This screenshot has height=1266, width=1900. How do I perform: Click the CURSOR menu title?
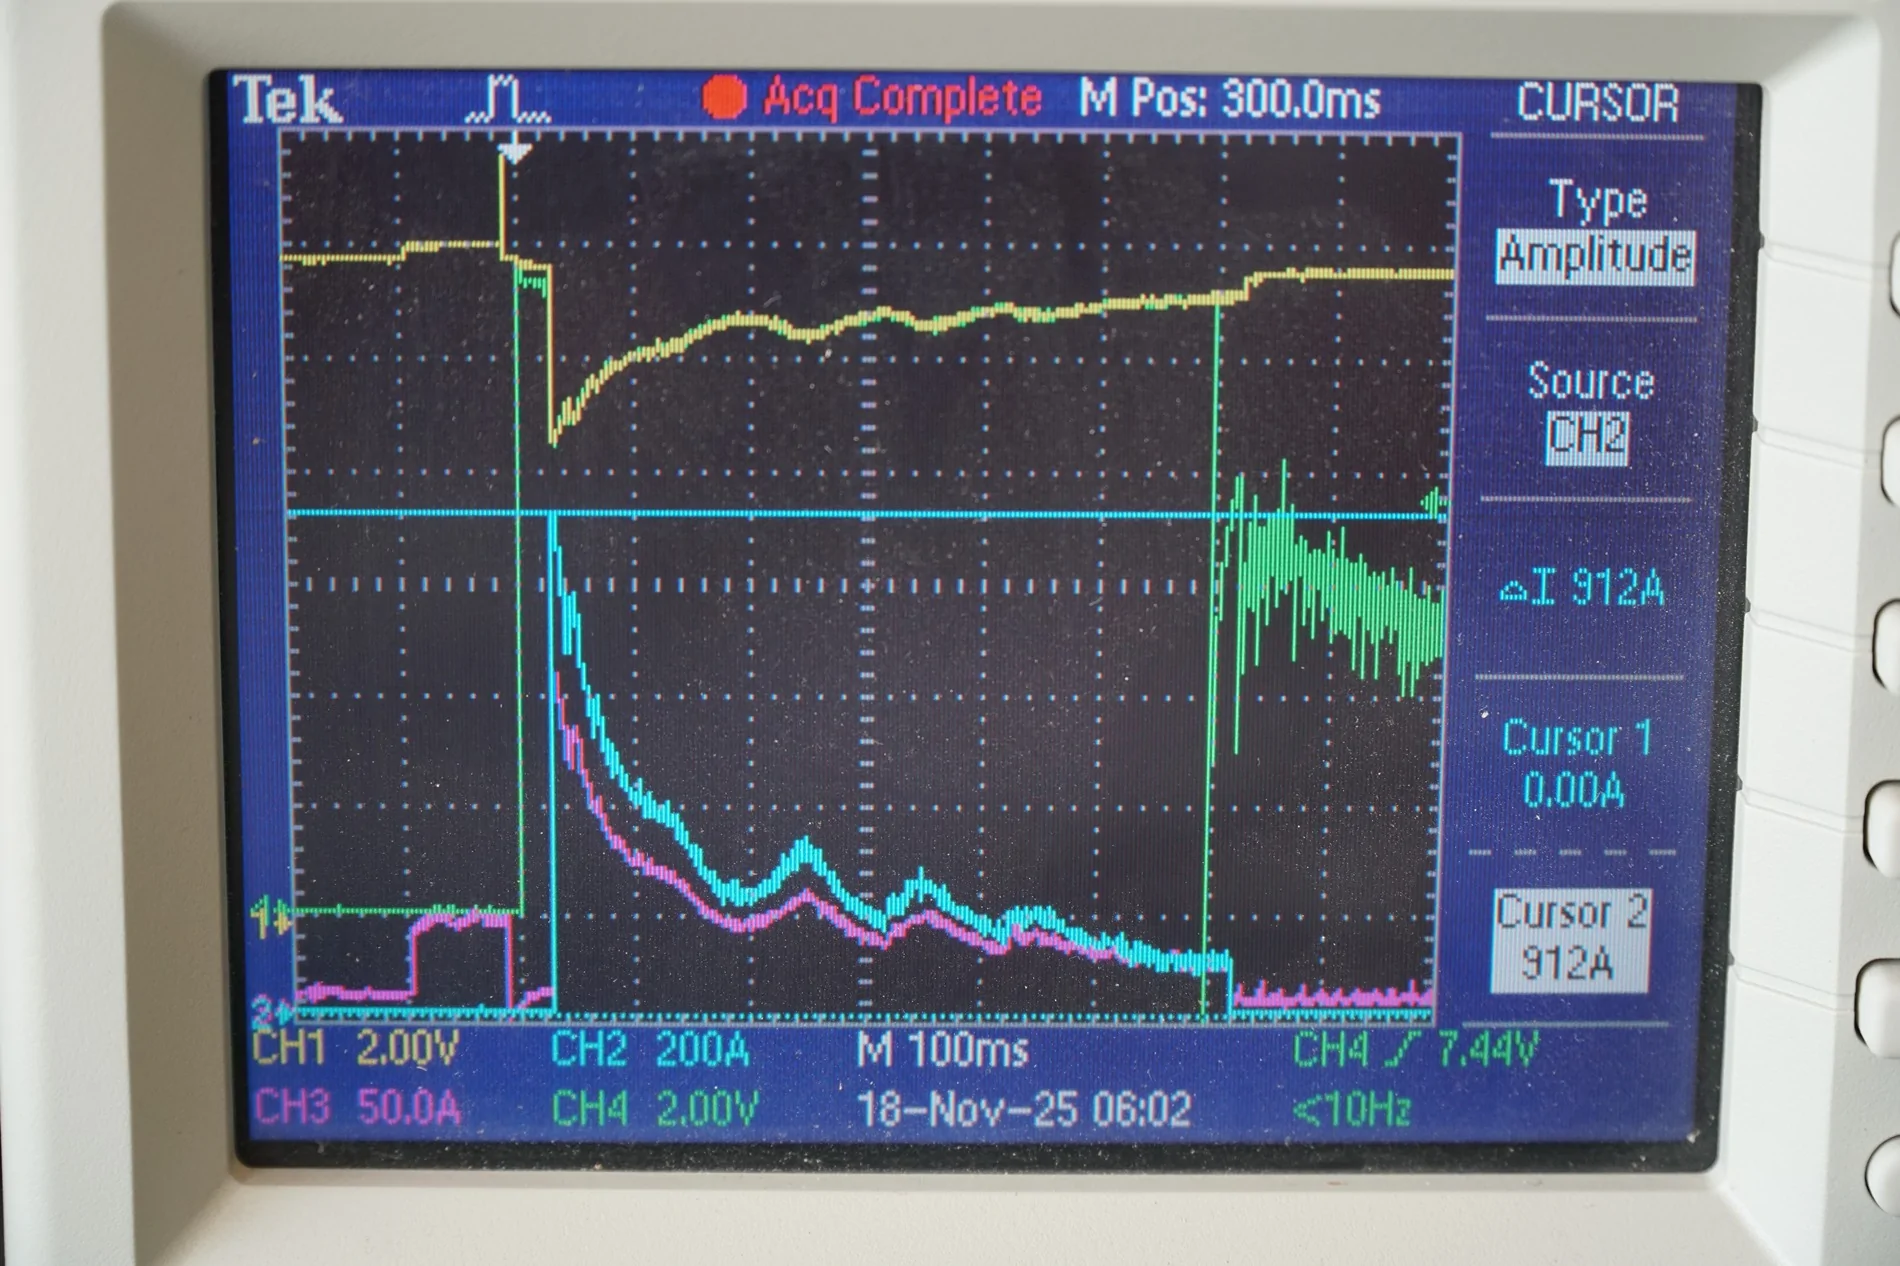point(1597,103)
